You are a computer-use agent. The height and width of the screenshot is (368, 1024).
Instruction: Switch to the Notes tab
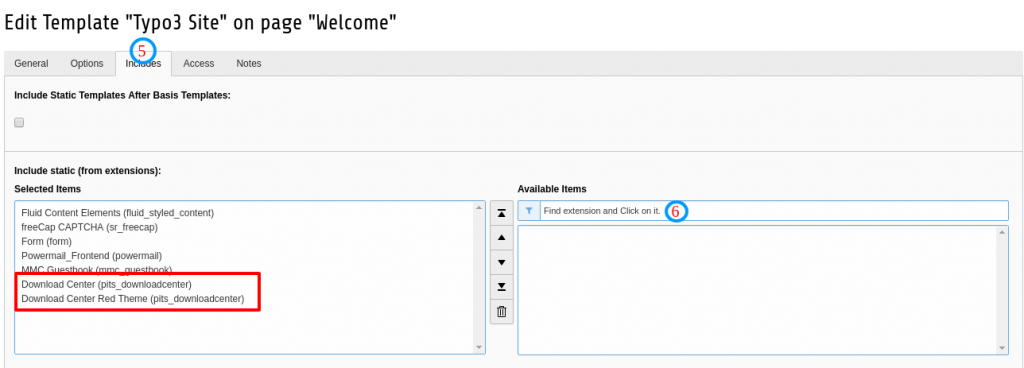[249, 63]
